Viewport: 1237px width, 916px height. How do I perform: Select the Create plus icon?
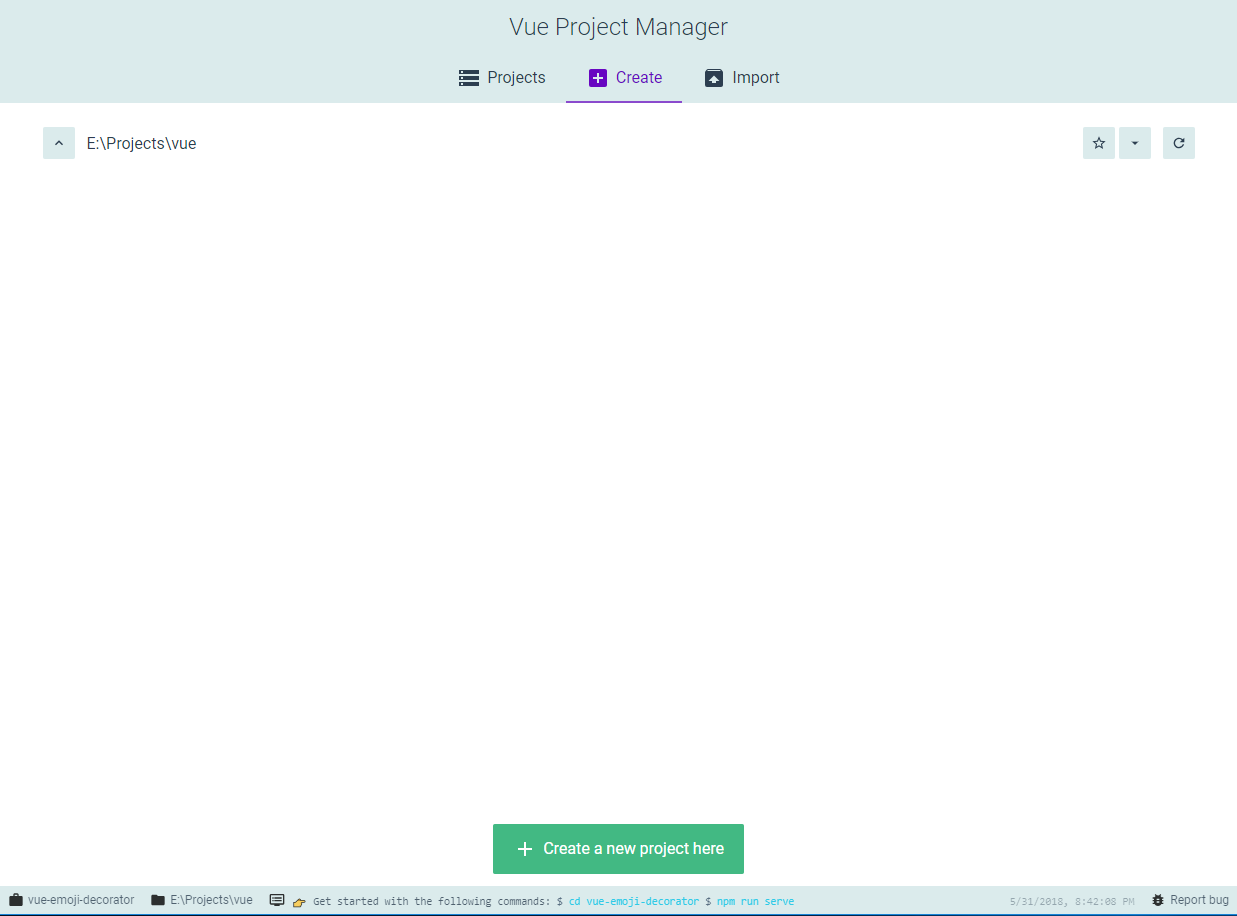pyautogui.click(x=597, y=77)
